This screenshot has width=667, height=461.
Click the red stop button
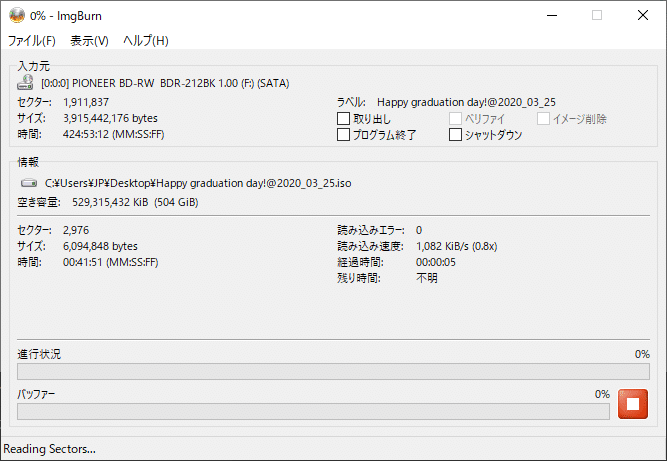[x=633, y=404]
